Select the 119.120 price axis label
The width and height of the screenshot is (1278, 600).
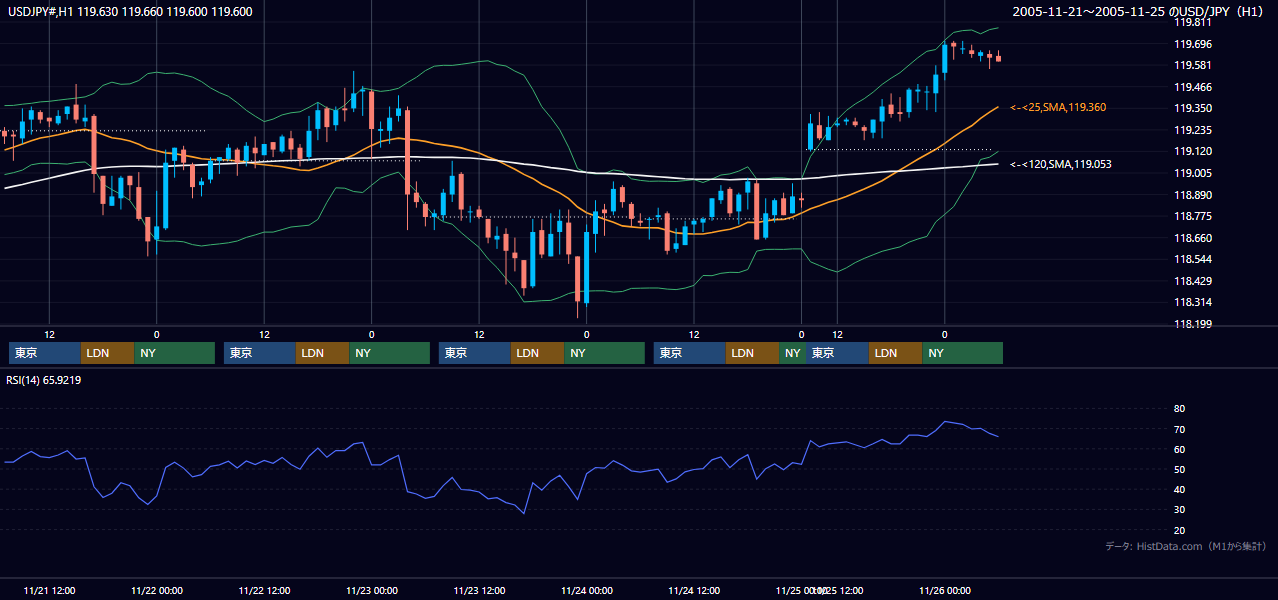pyautogui.click(x=1192, y=151)
